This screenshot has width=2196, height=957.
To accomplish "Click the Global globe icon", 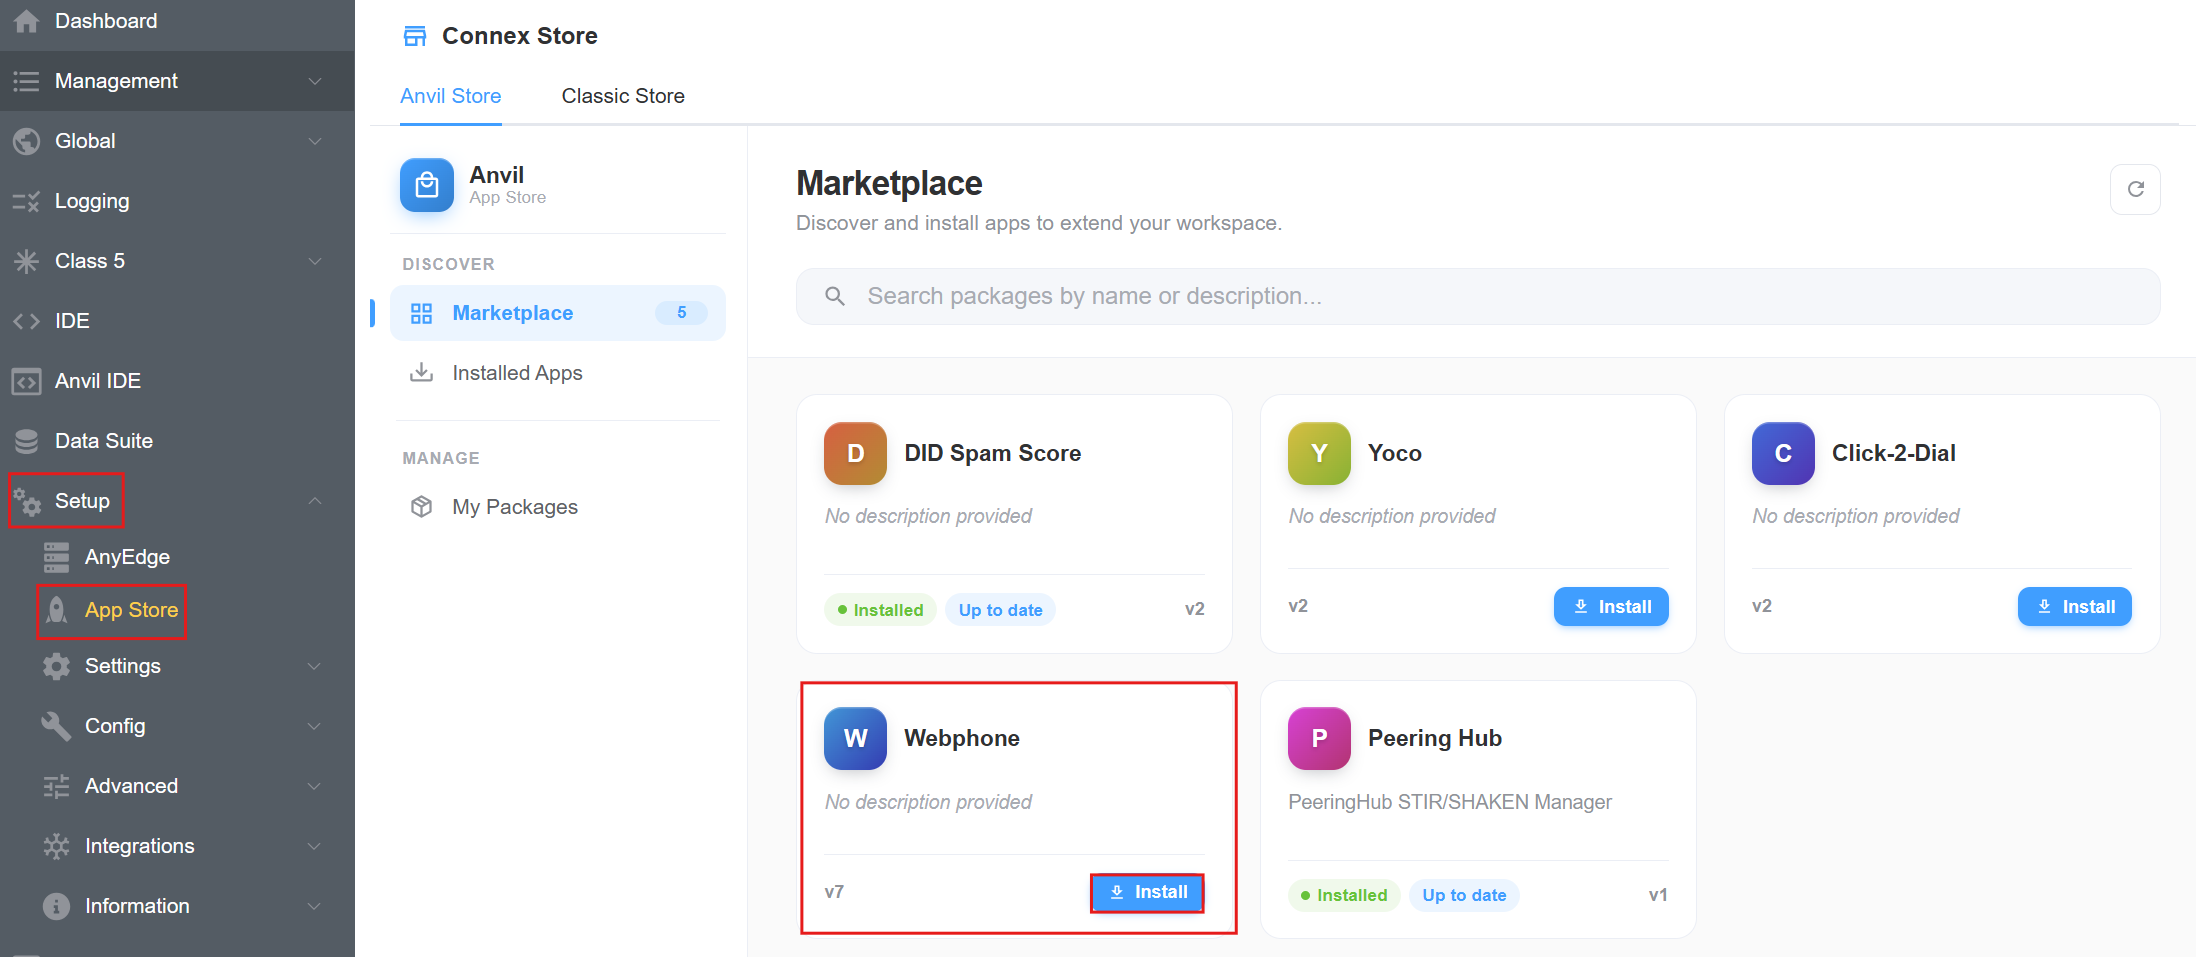I will pyautogui.click(x=27, y=141).
